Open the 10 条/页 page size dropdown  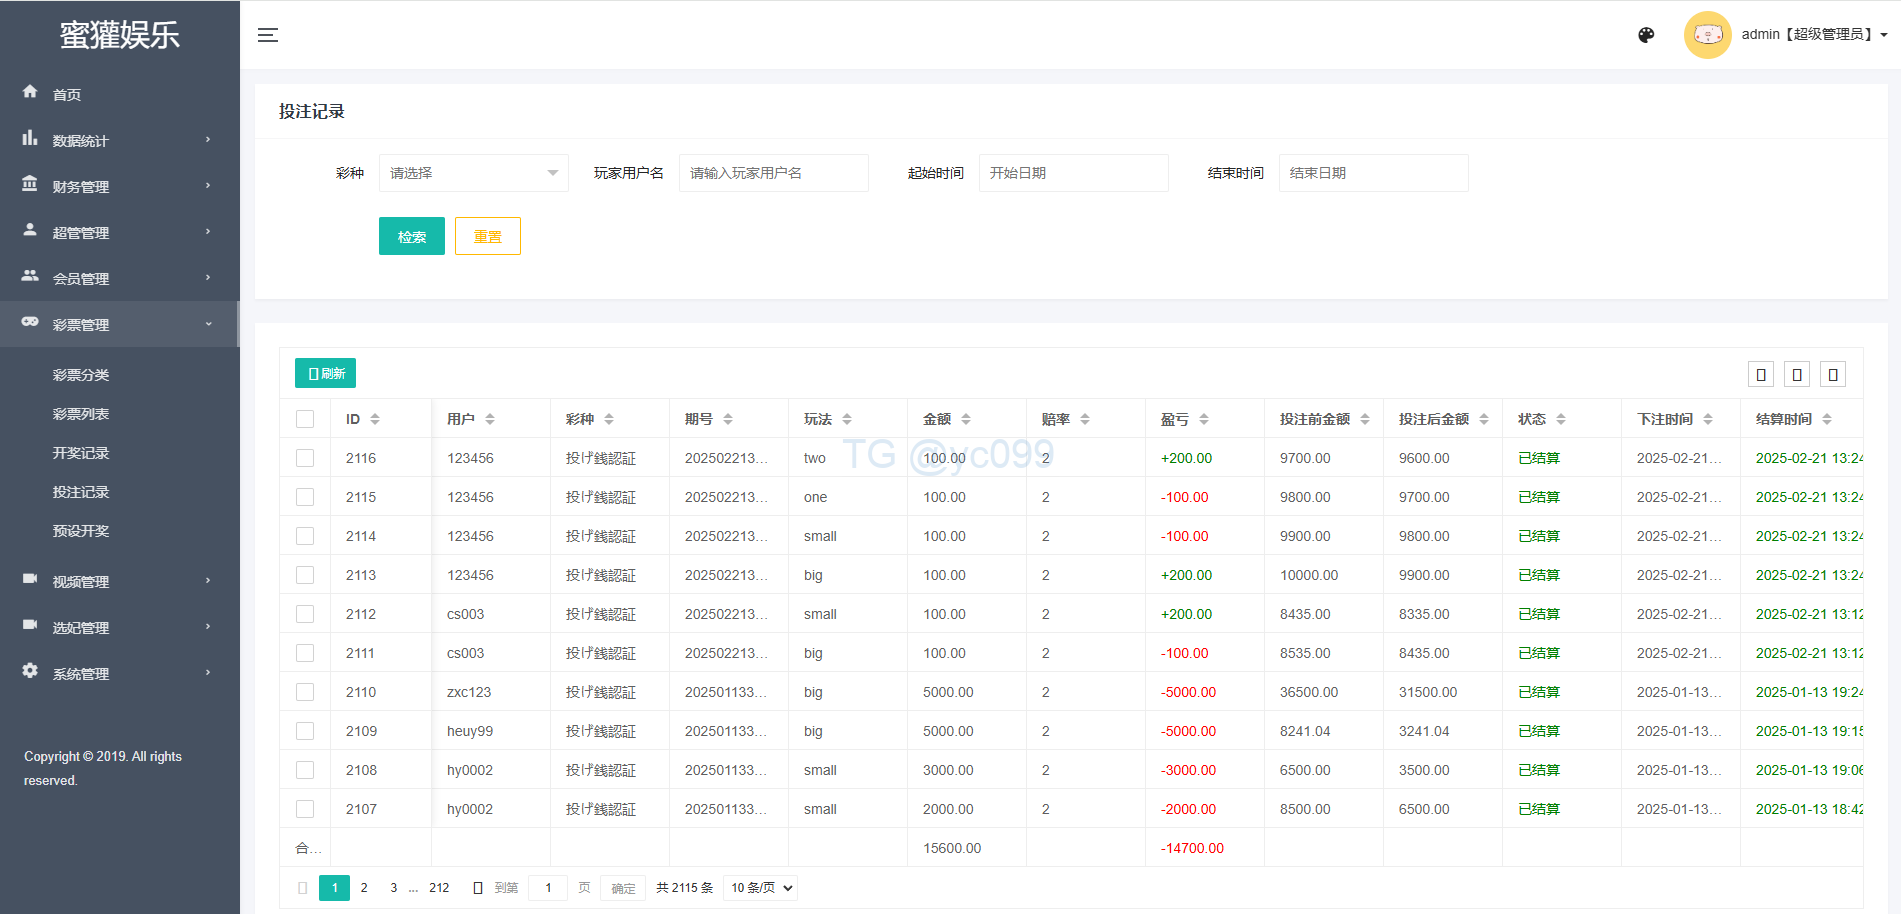pyautogui.click(x=760, y=888)
